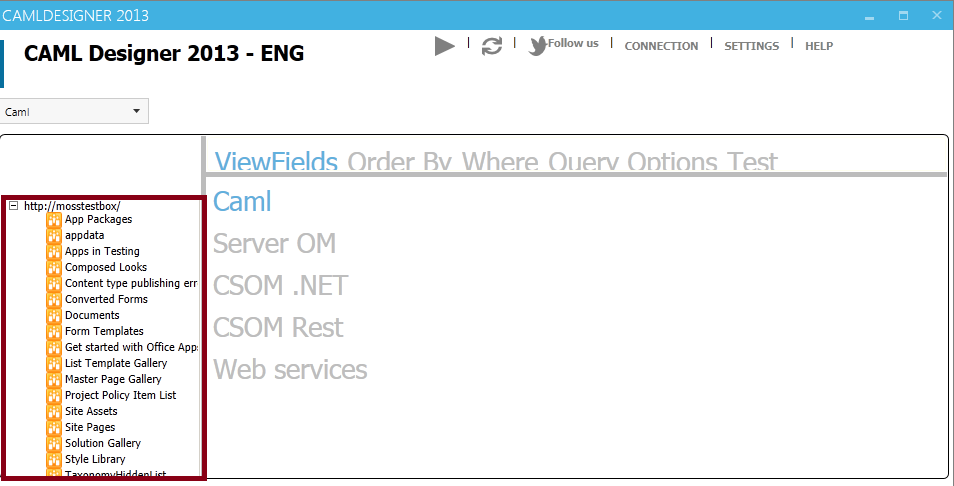Collapse the http://mosstestbox/ tree node
Screen dimensions: 954x486
pyautogui.click(x=13, y=206)
